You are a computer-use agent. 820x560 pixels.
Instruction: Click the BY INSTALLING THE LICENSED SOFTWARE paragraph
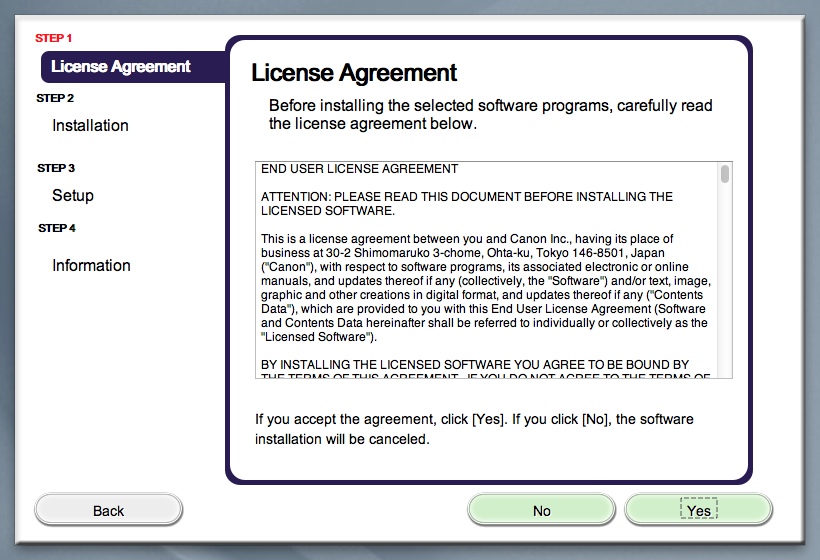[x=475, y=365]
